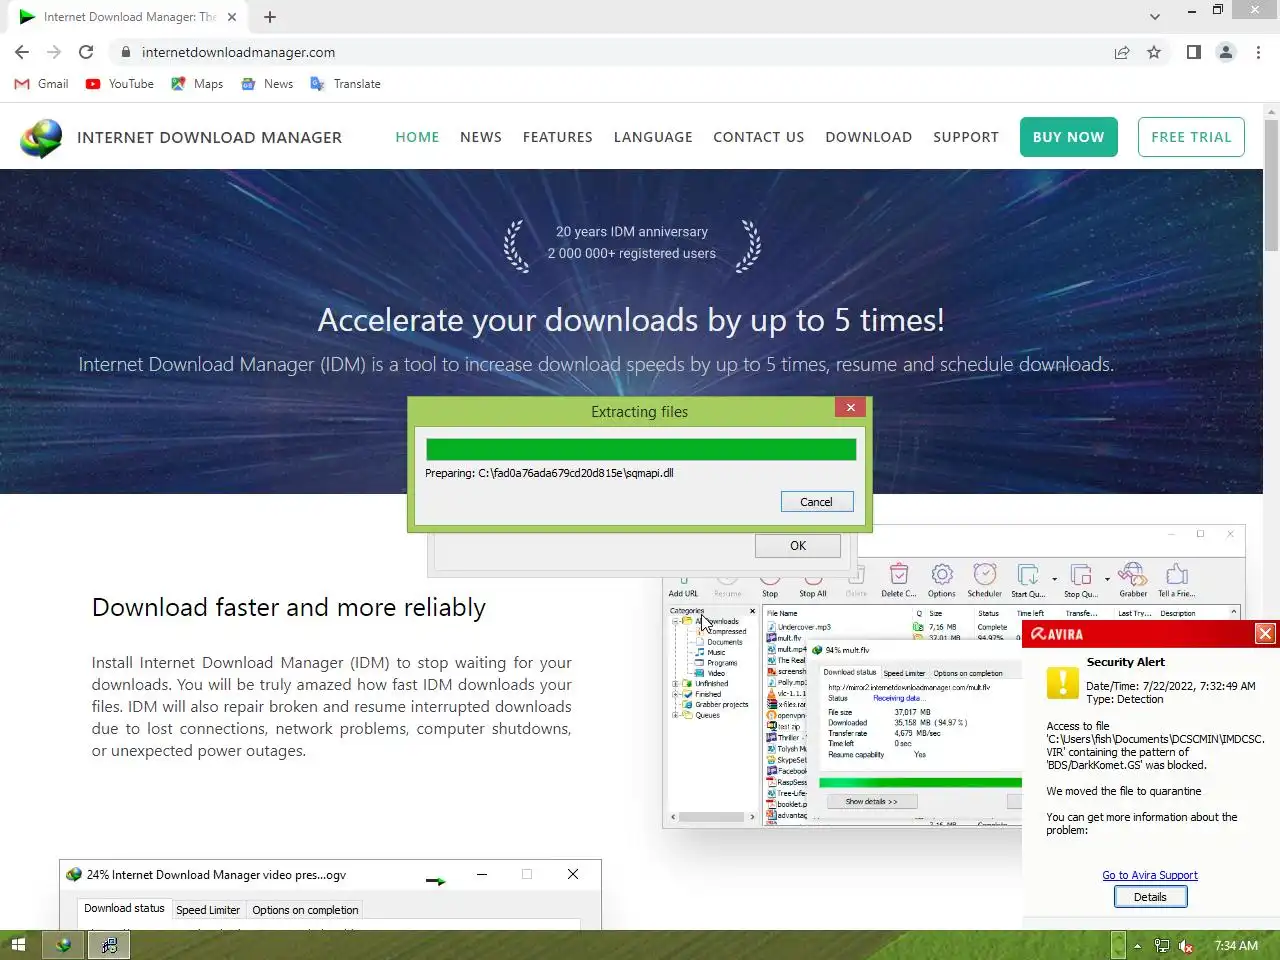Reload the internetdownloadmanager.com page
This screenshot has height=960, width=1280.
tap(86, 52)
